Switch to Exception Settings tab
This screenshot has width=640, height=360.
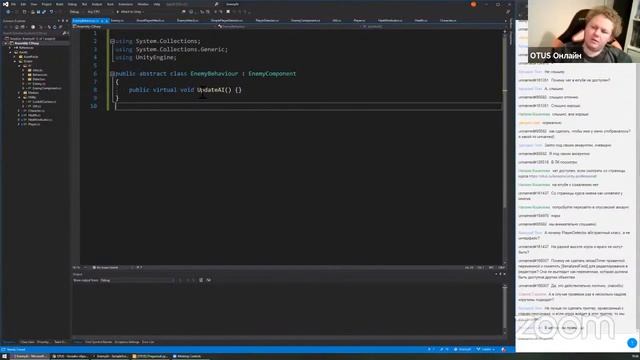(x=127, y=342)
